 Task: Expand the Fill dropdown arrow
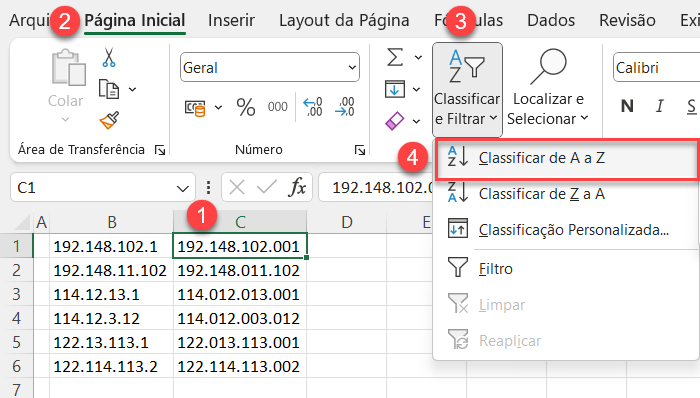click(417, 90)
